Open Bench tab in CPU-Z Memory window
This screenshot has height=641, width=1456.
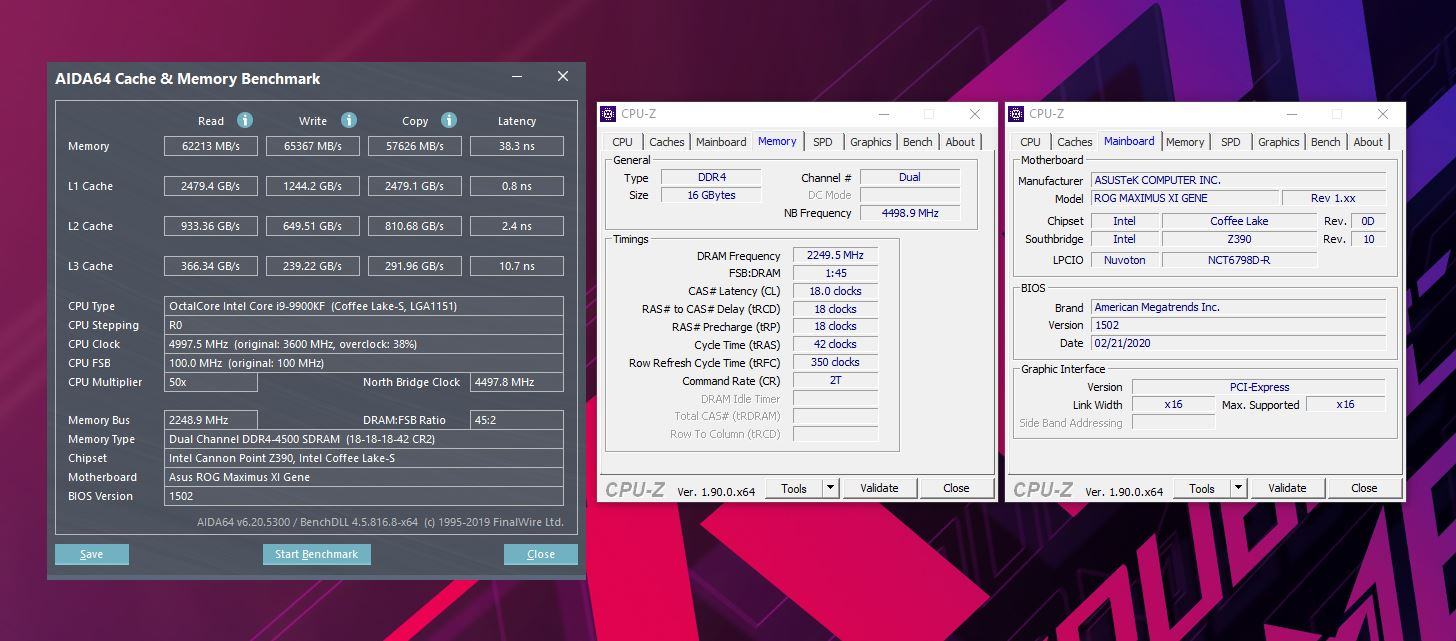coord(918,142)
